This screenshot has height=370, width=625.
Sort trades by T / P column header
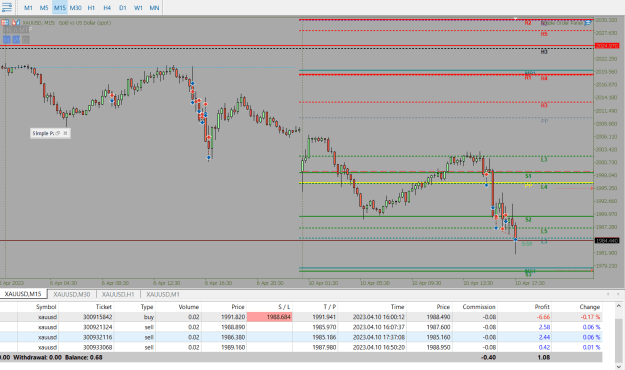pyautogui.click(x=329, y=307)
